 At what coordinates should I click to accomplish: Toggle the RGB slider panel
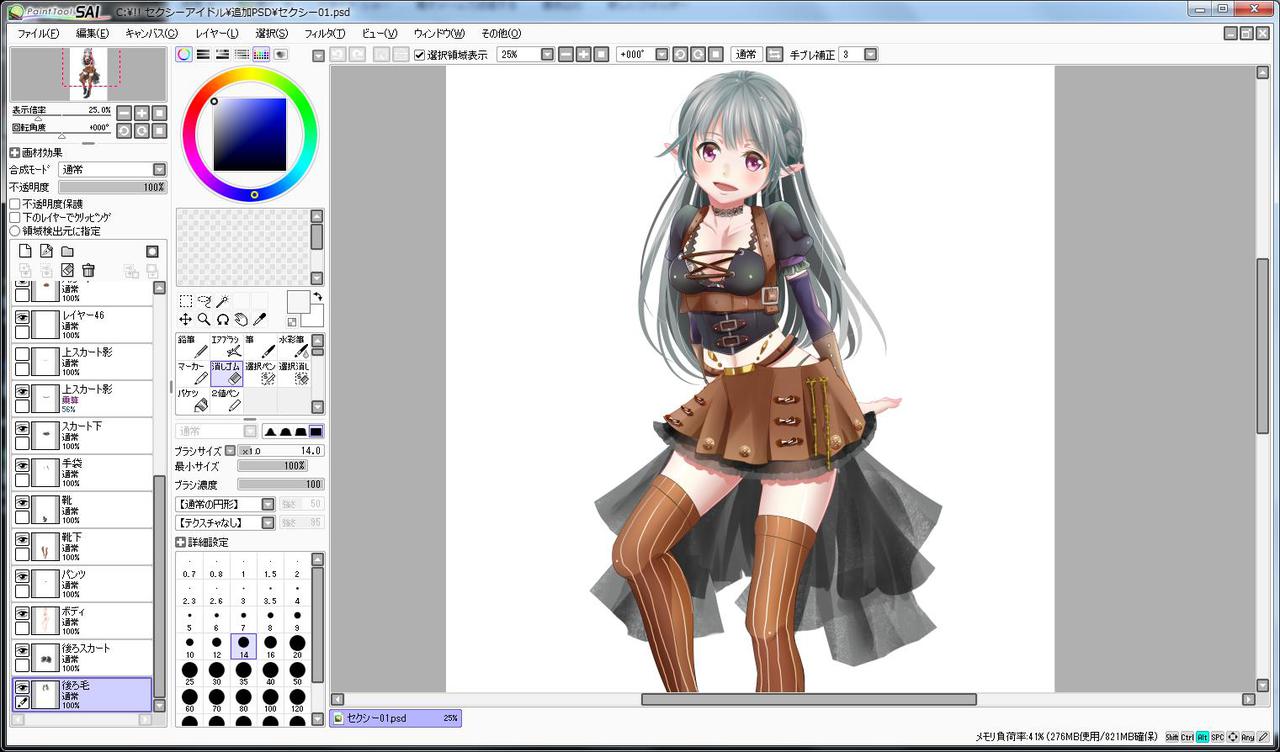coord(203,55)
